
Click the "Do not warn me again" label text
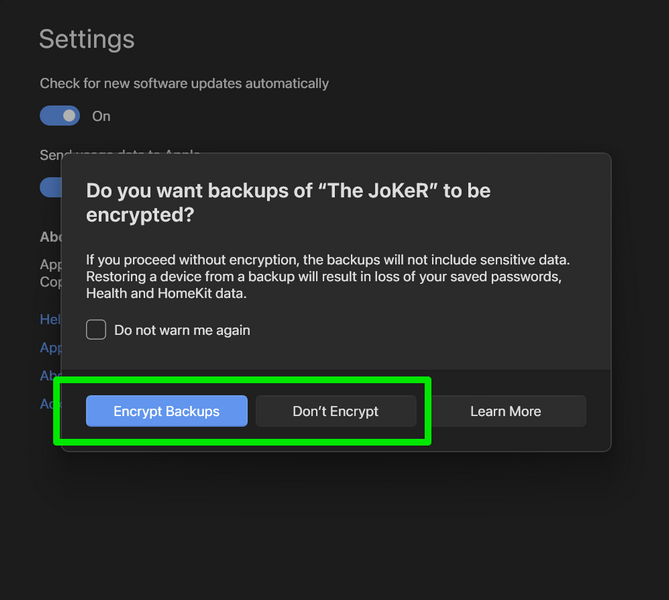182,330
